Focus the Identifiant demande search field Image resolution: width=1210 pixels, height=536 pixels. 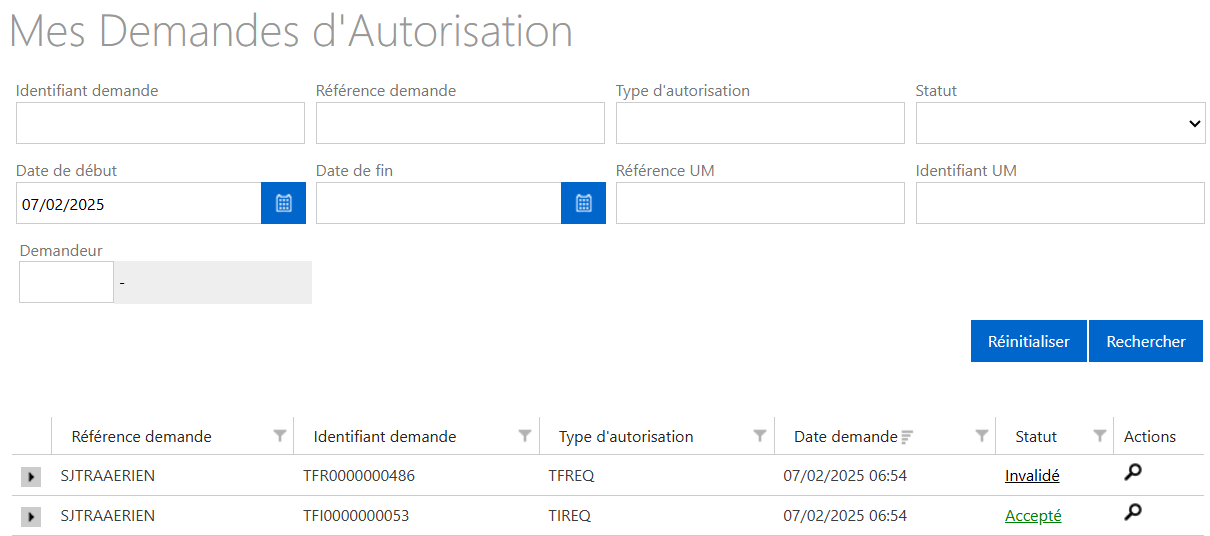(x=160, y=123)
